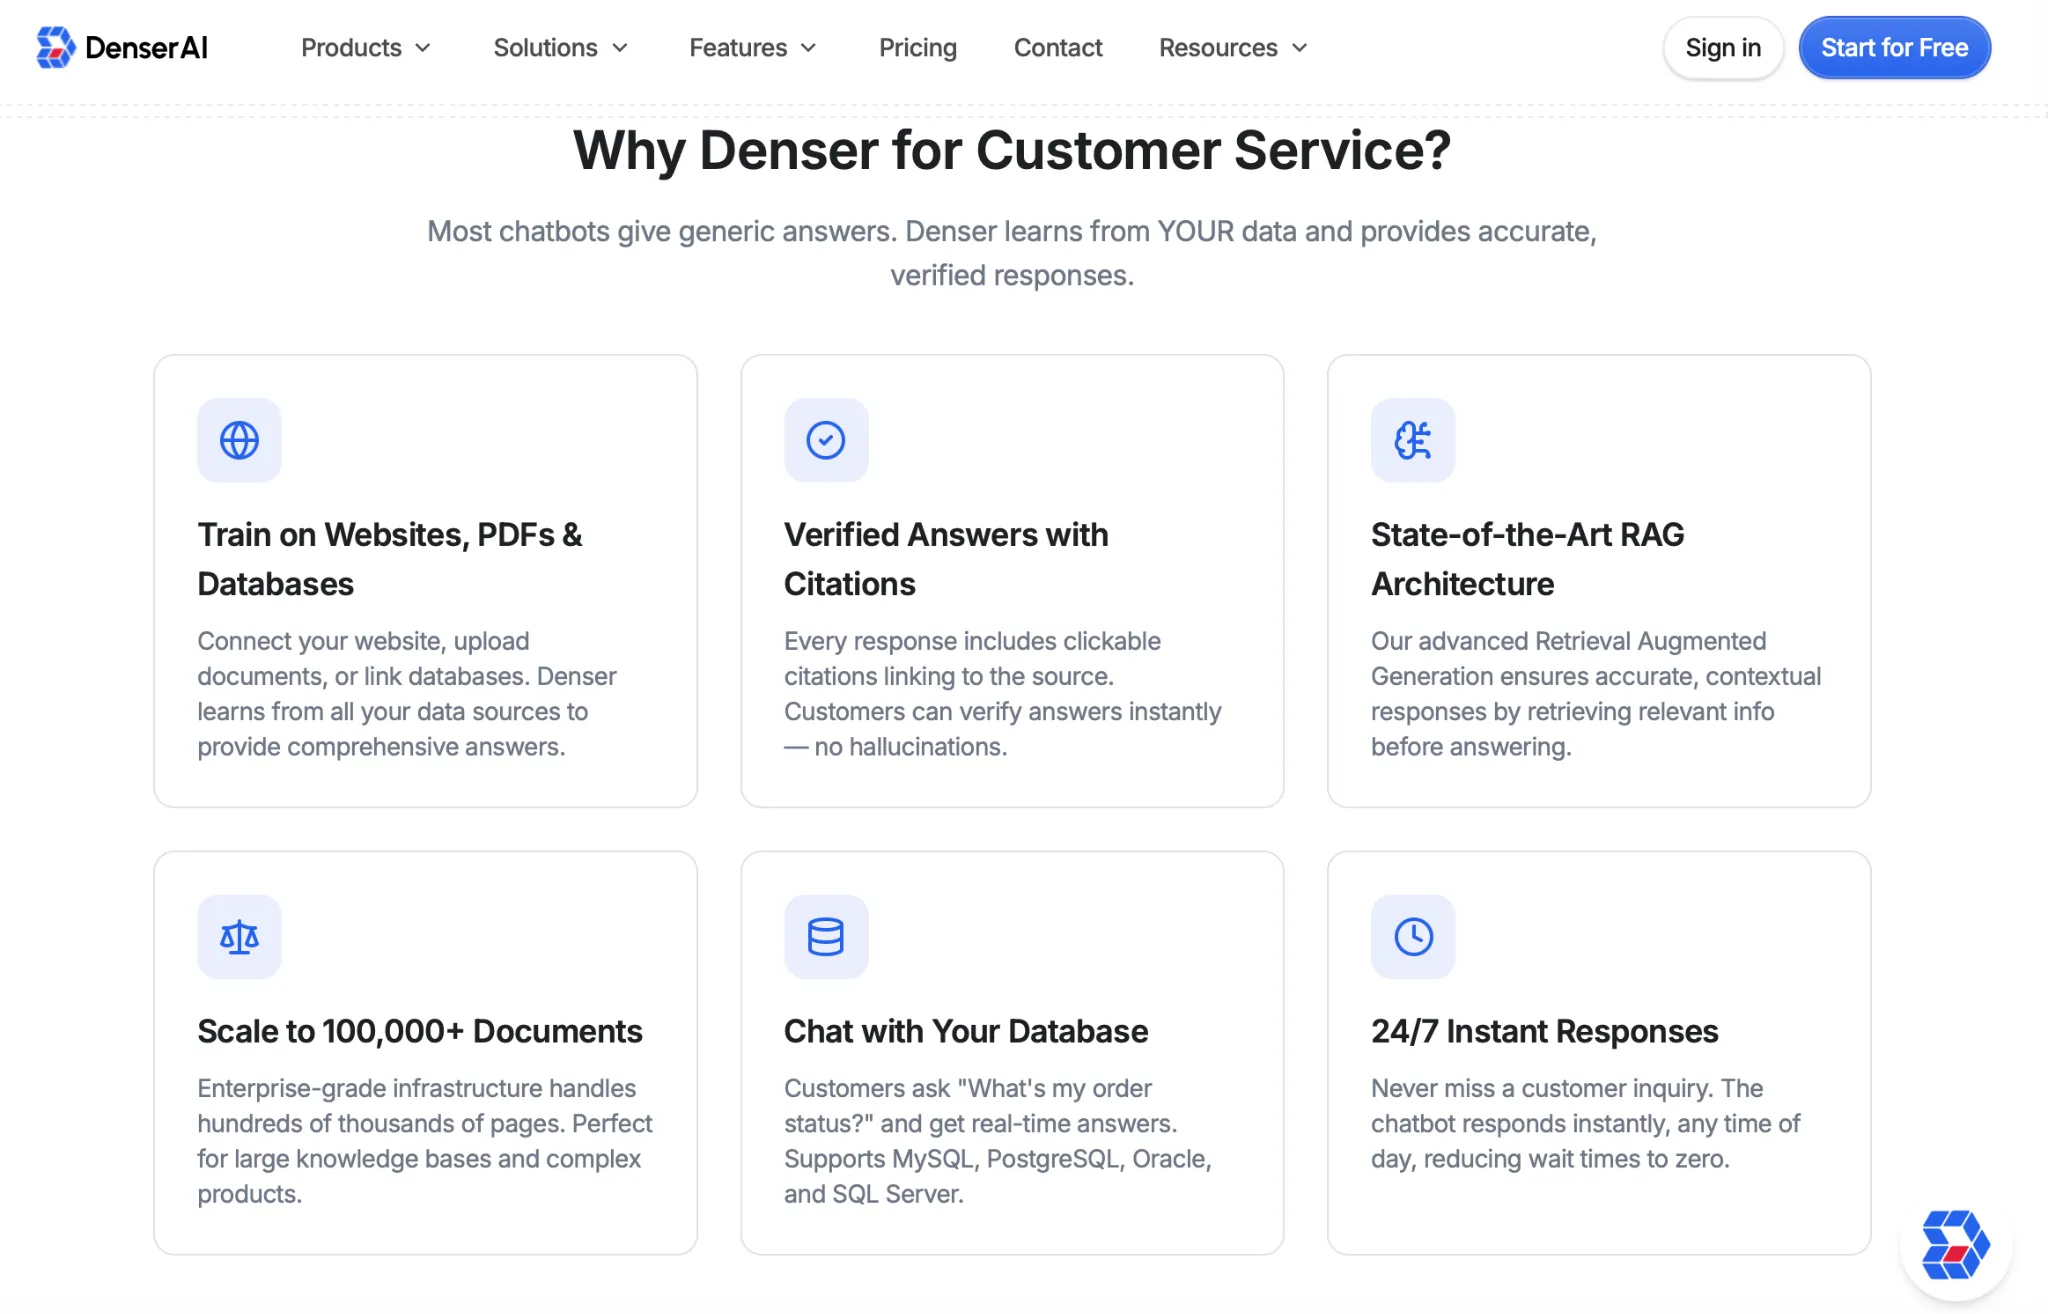Expand the Resources dropdown menu
This screenshot has width=2048, height=1314.
1232,48
